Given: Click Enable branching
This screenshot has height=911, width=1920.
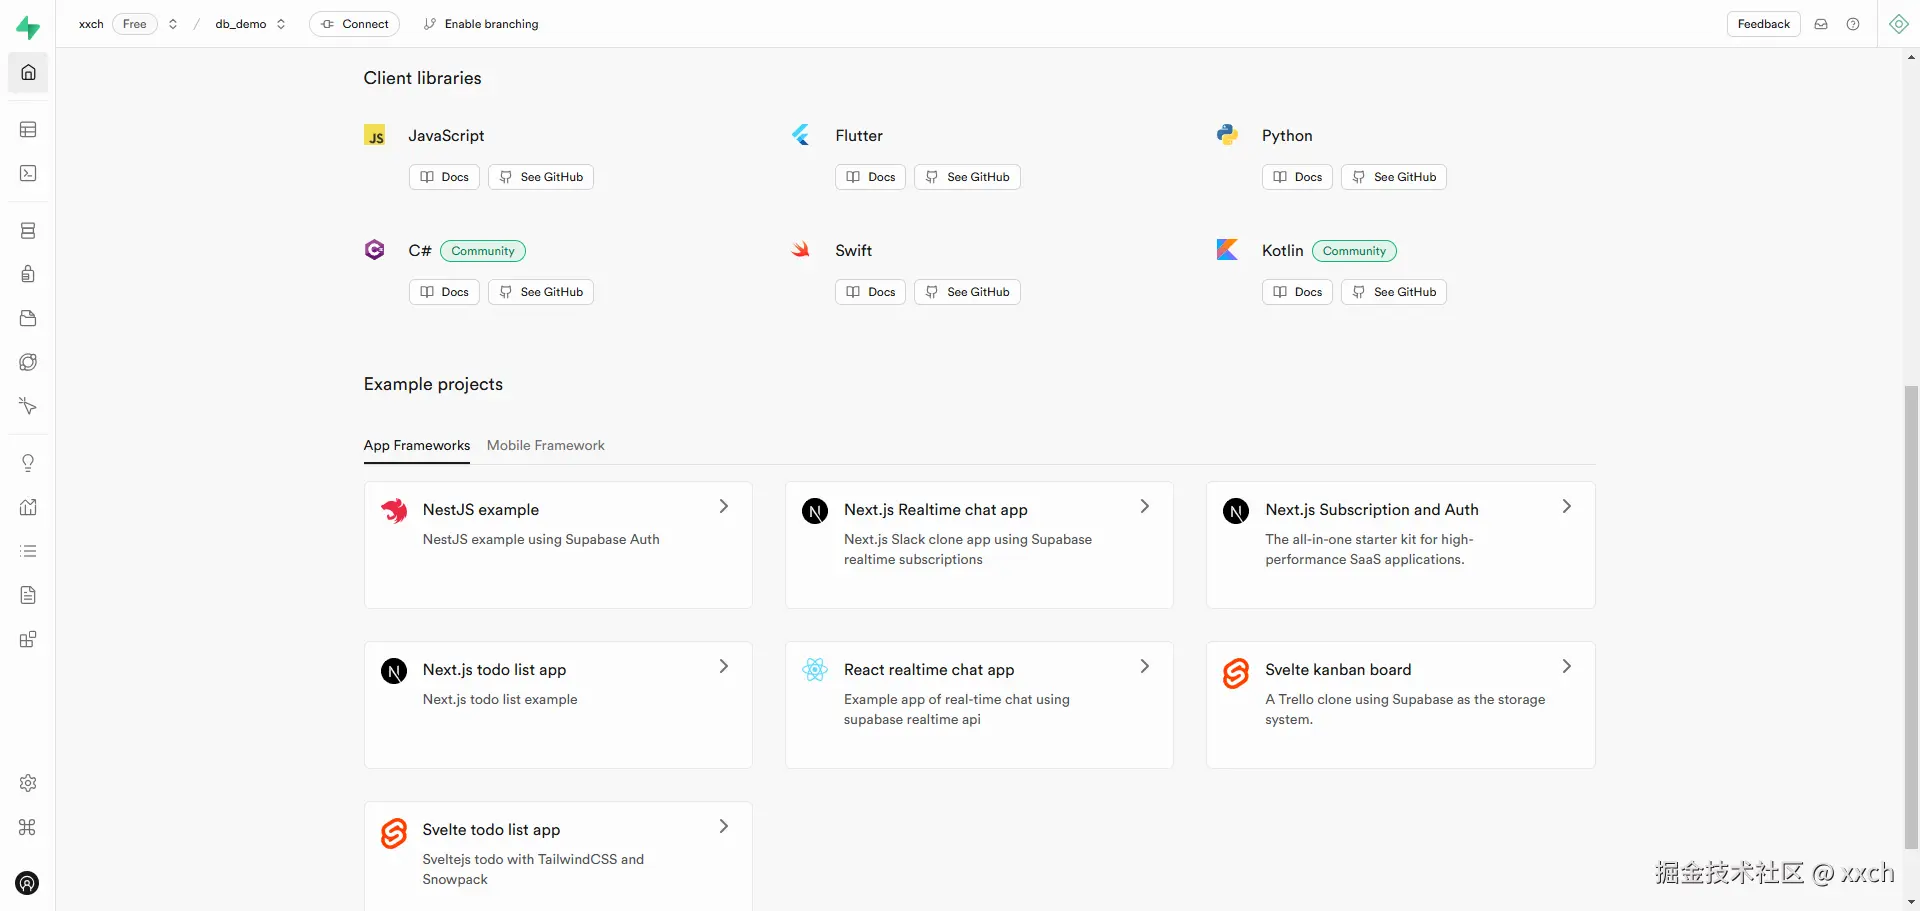Looking at the screenshot, I should coord(481,24).
